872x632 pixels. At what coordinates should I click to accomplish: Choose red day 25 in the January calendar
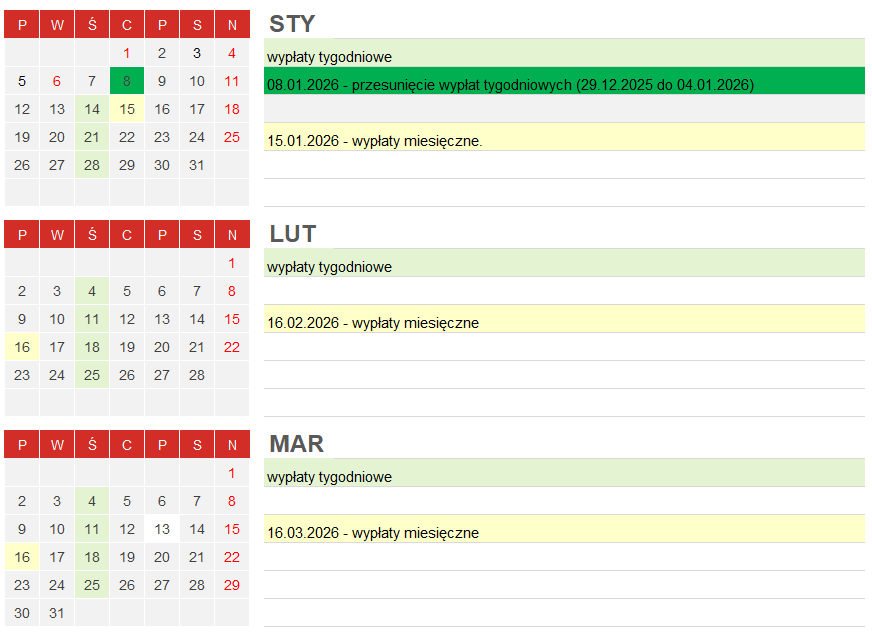232,137
